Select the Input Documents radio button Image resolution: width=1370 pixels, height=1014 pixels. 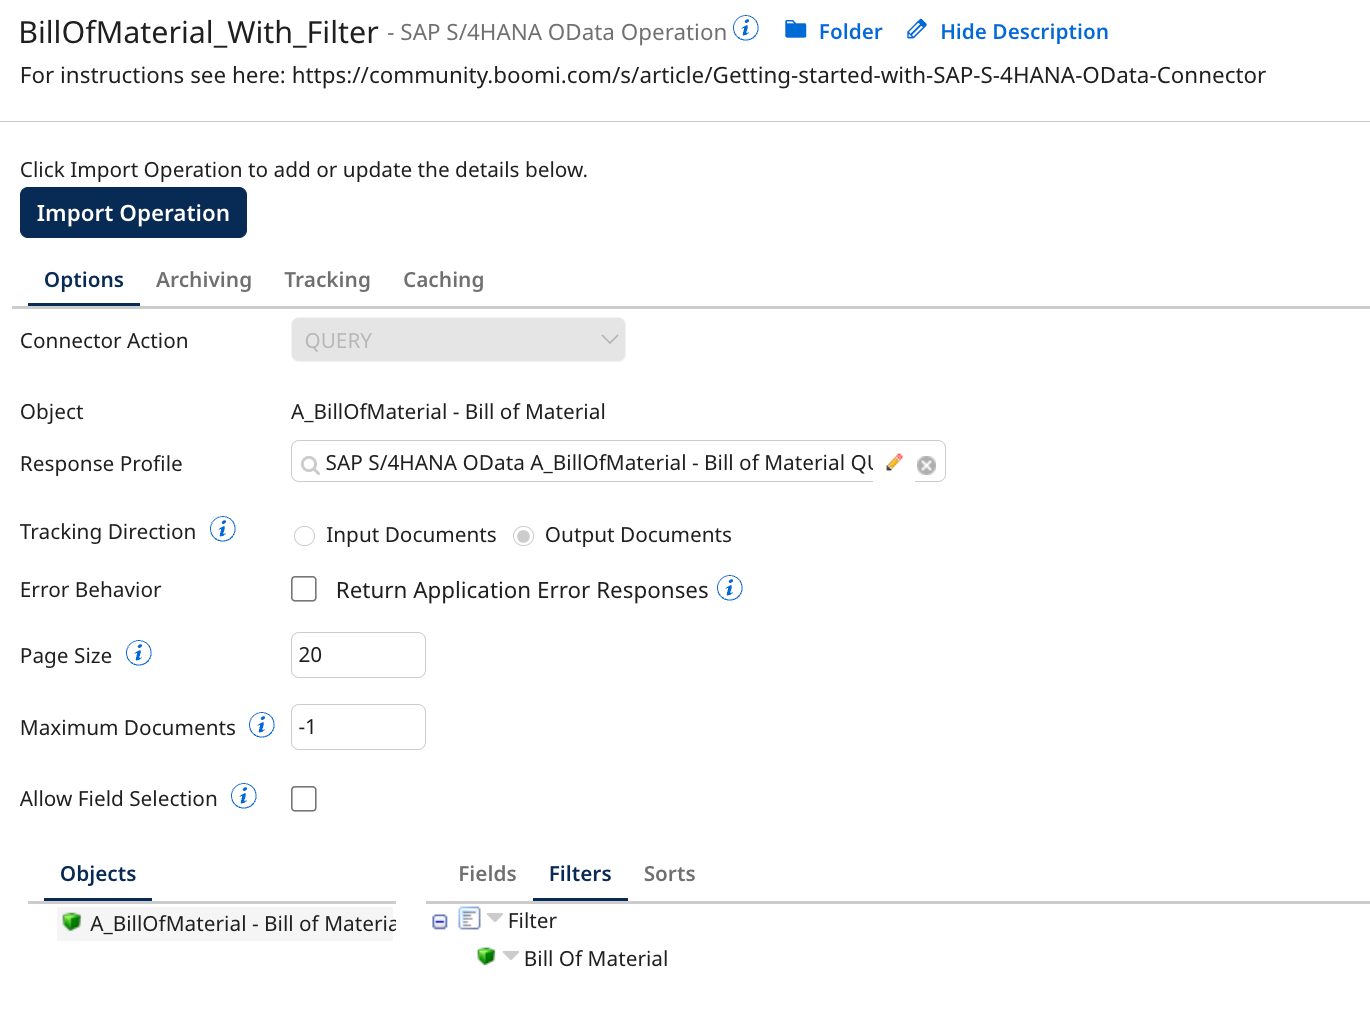pos(304,535)
